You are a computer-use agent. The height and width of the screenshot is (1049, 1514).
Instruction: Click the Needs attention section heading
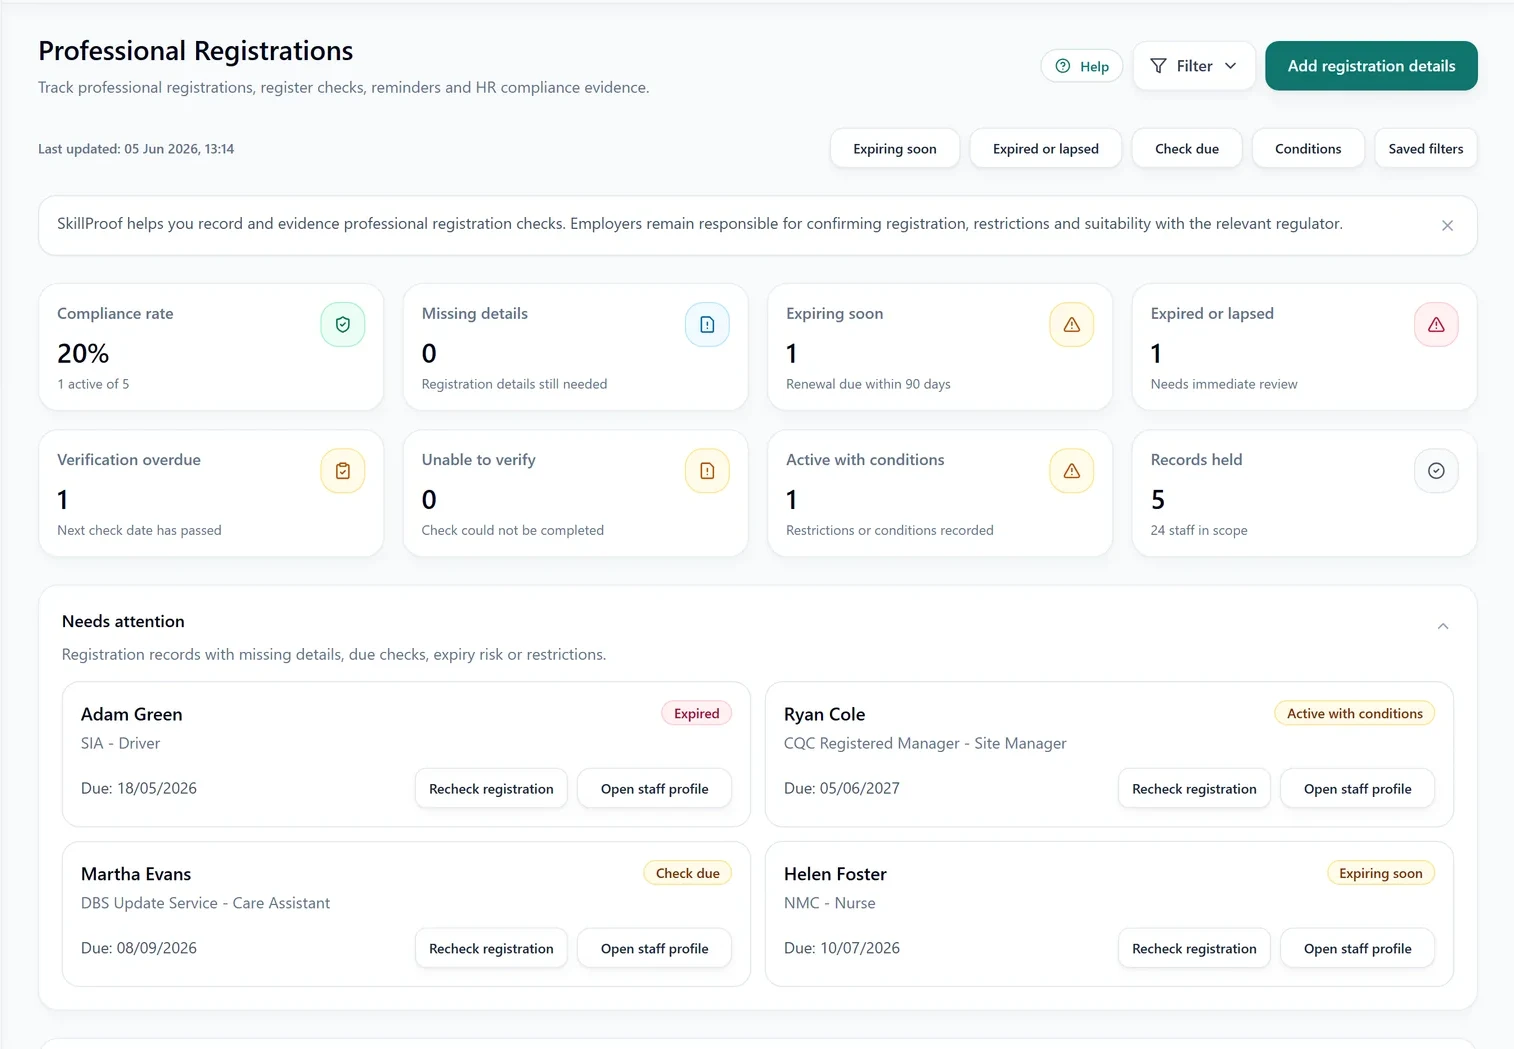pos(123,621)
